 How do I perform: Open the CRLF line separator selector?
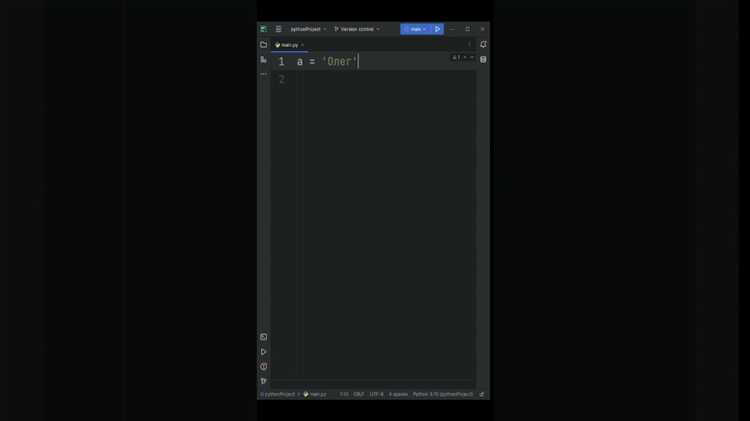tap(359, 395)
